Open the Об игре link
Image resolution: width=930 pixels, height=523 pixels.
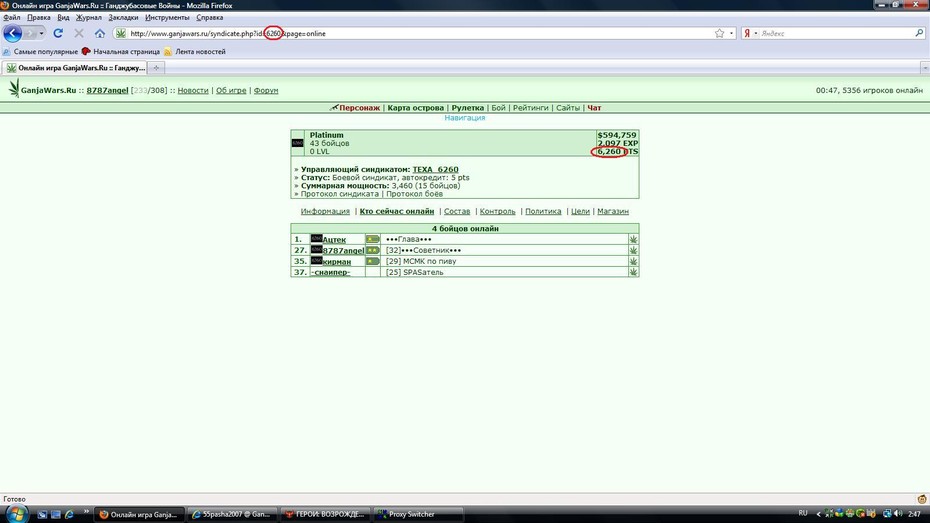click(x=231, y=90)
